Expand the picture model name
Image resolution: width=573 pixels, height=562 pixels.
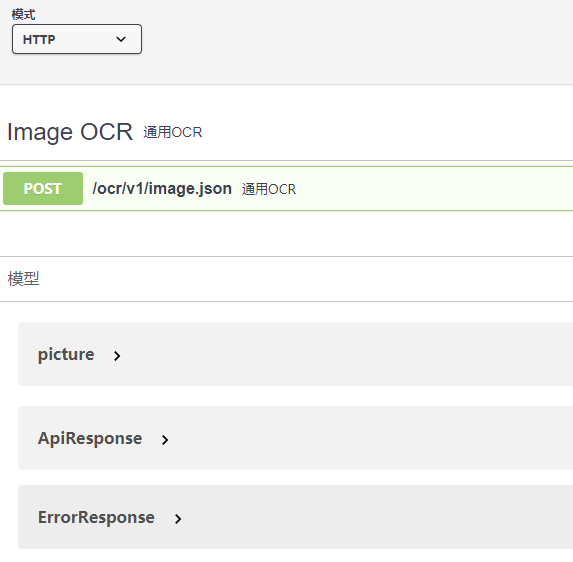[x=66, y=354]
